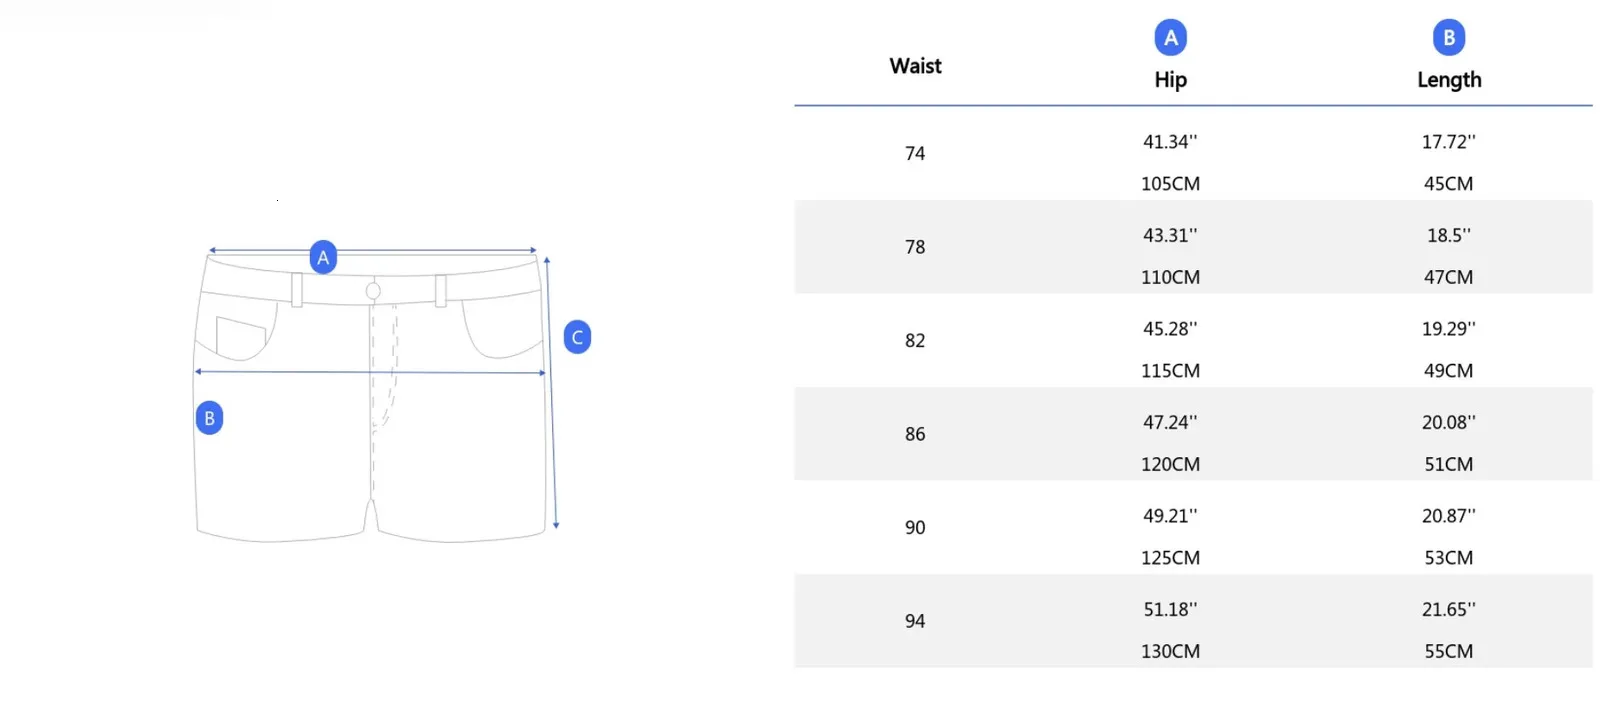Click the 130CM hip value
The image size is (1600, 704).
click(x=1170, y=651)
